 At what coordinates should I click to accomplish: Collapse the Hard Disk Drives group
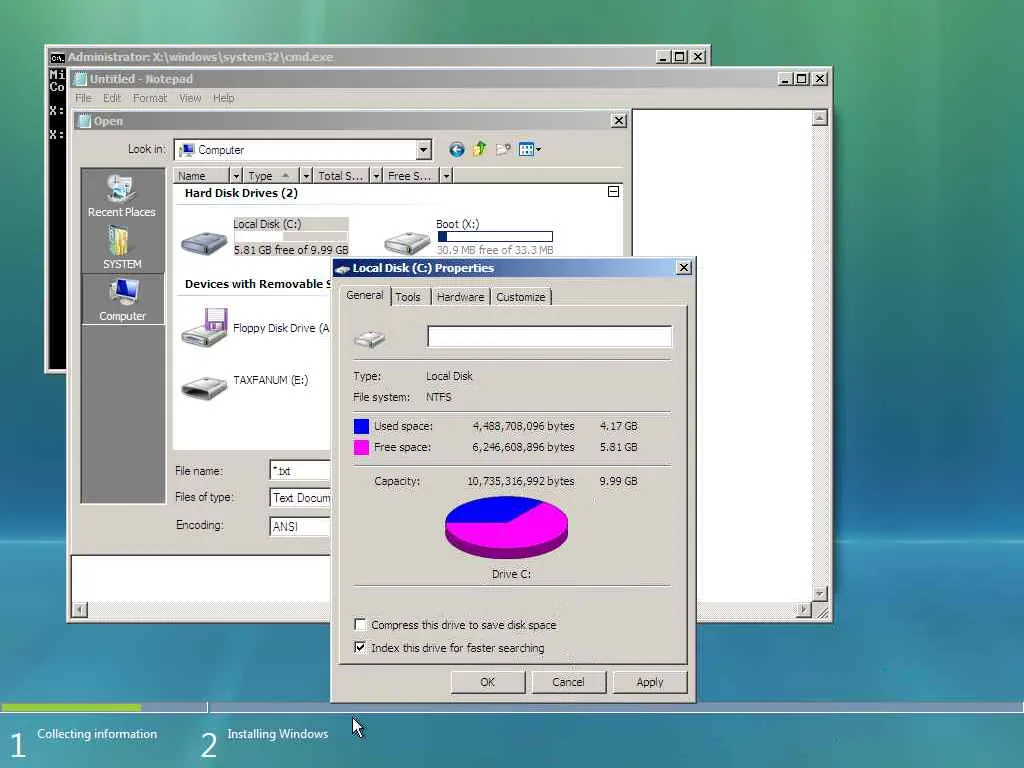coord(613,191)
